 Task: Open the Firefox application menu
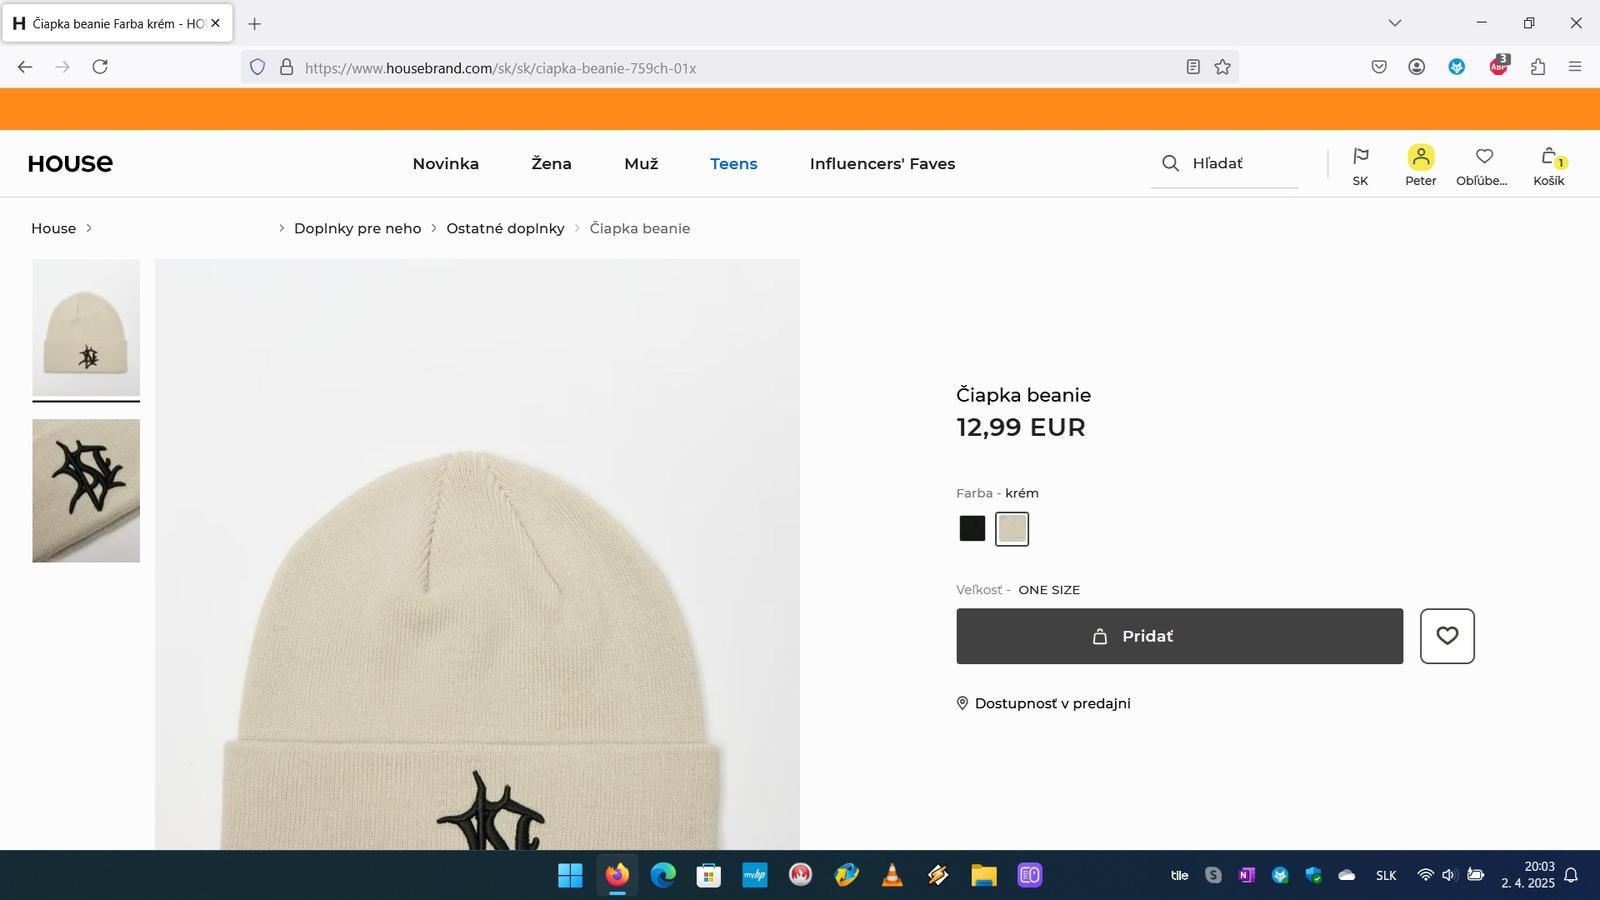[1575, 67]
